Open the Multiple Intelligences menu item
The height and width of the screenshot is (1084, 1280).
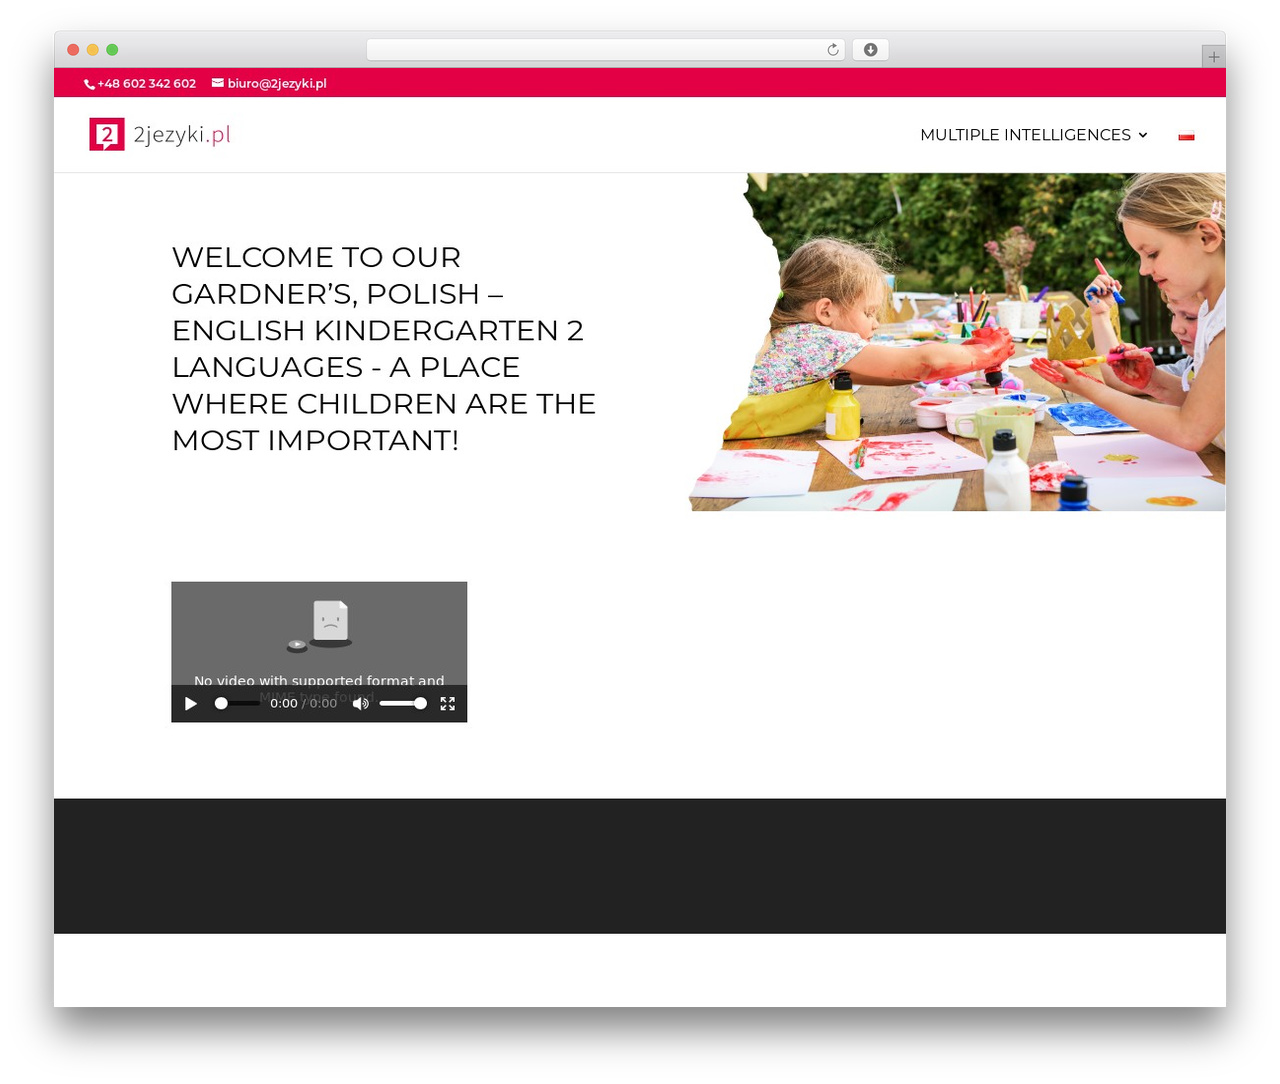coord(1025,135)
